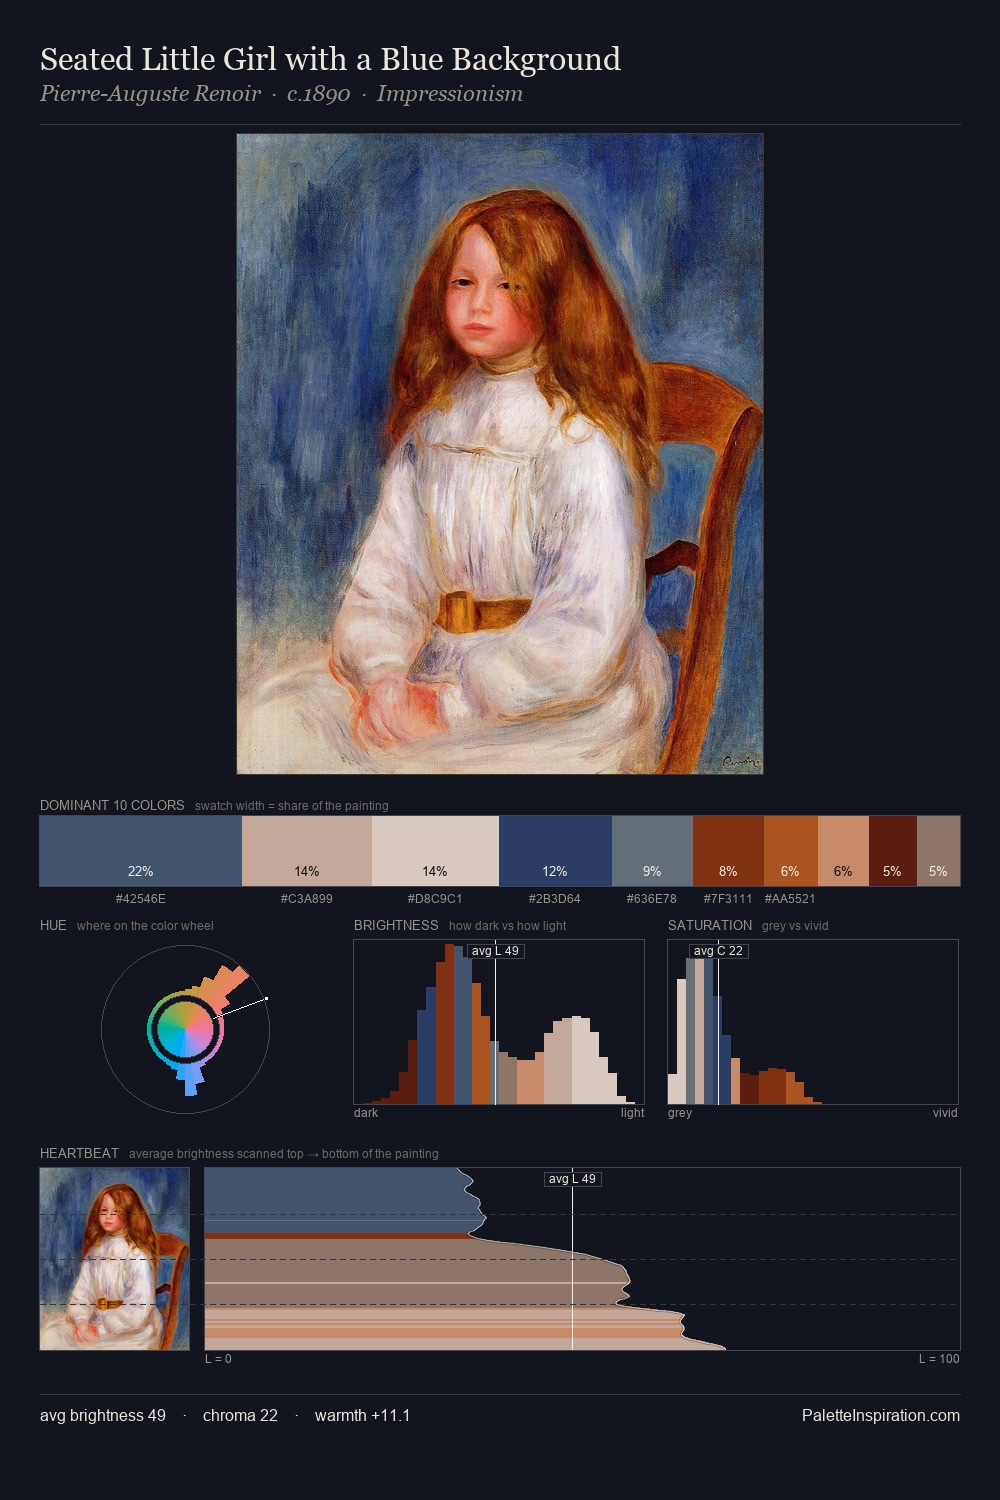The width and height of the screenshot is (1000, 1500).
Task: Click the 'grey' axis label
Action: pyautogui.click(x=680, y=1113)
